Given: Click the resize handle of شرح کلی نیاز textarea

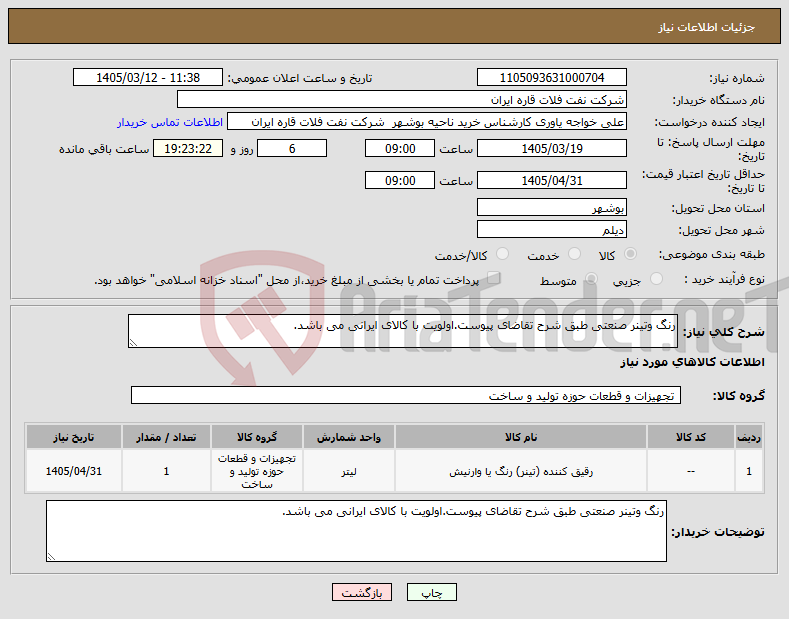Looking at the screenshot, I should click(x=133, y=343).
